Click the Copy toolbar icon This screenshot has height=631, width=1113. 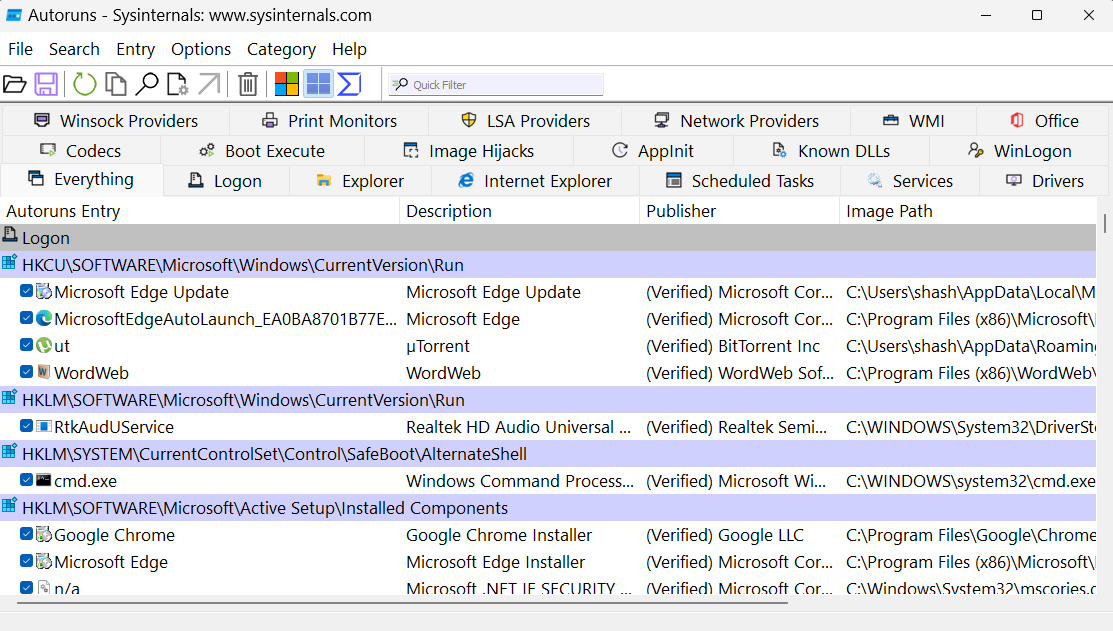click(116, 84)
